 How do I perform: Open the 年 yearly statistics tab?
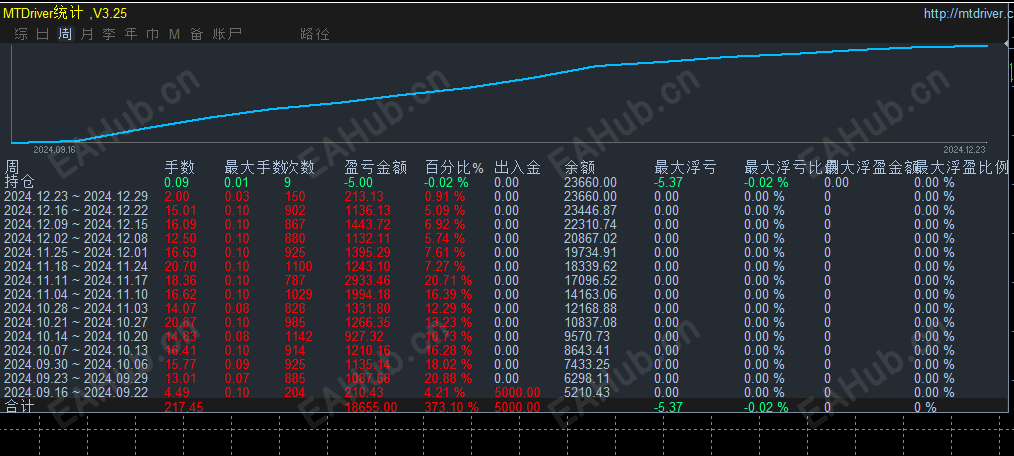[x=131, y=34]
